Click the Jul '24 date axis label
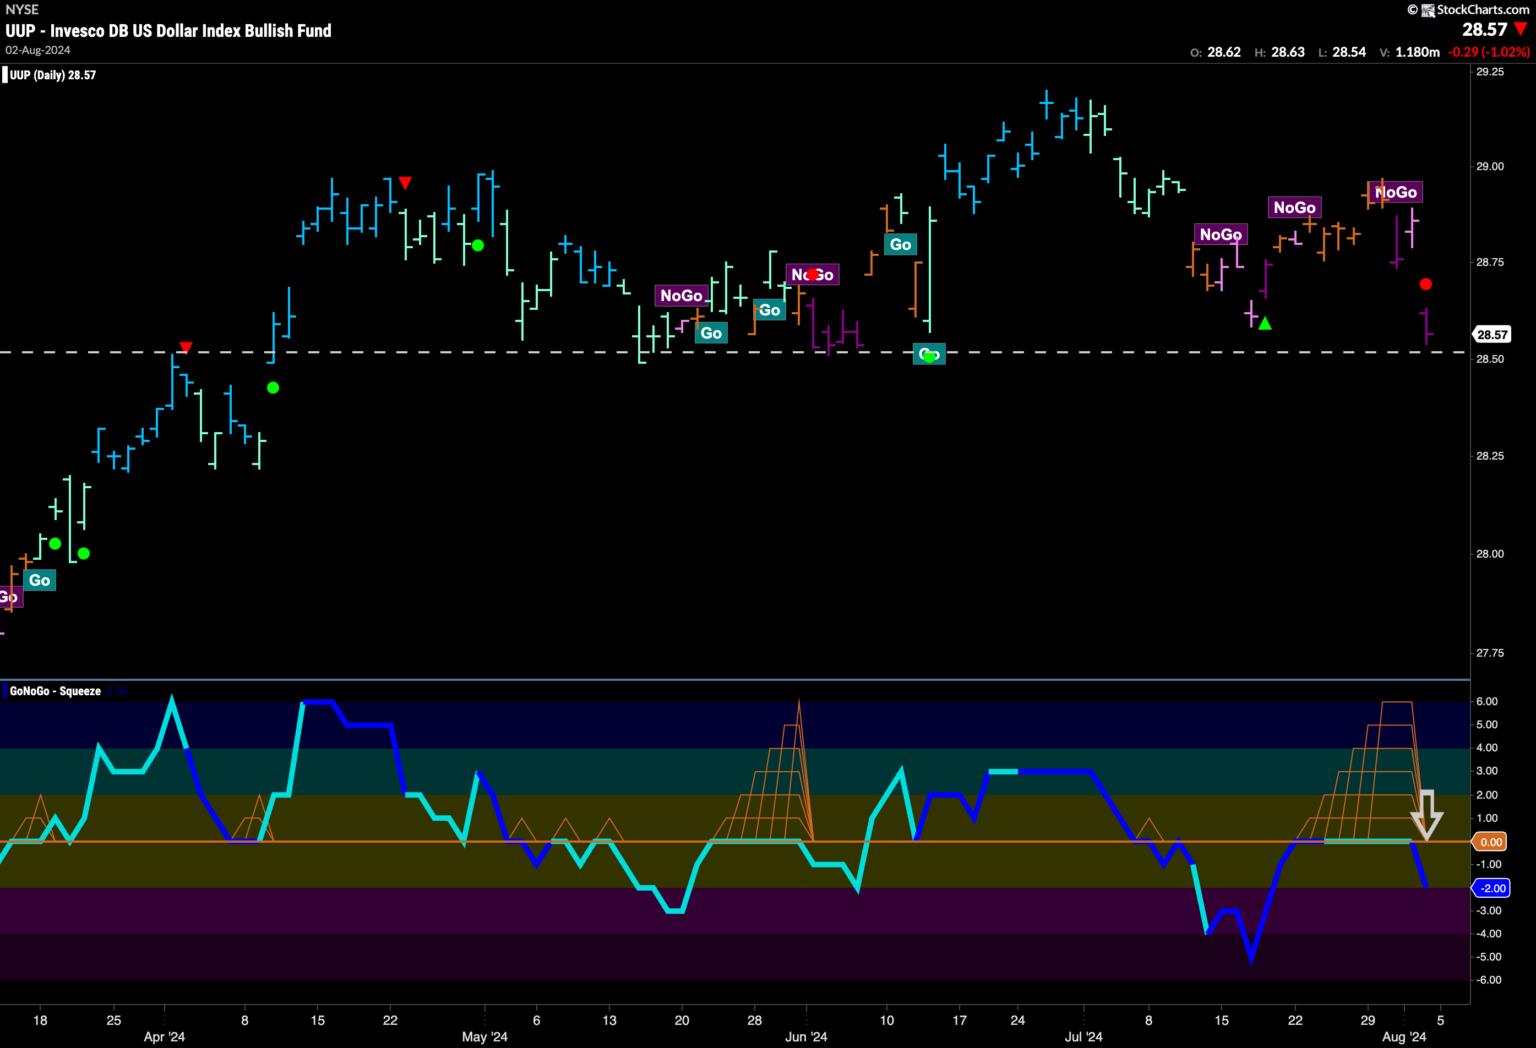Viewport: 1536px width, 1048px height. coord(1084,1037)
